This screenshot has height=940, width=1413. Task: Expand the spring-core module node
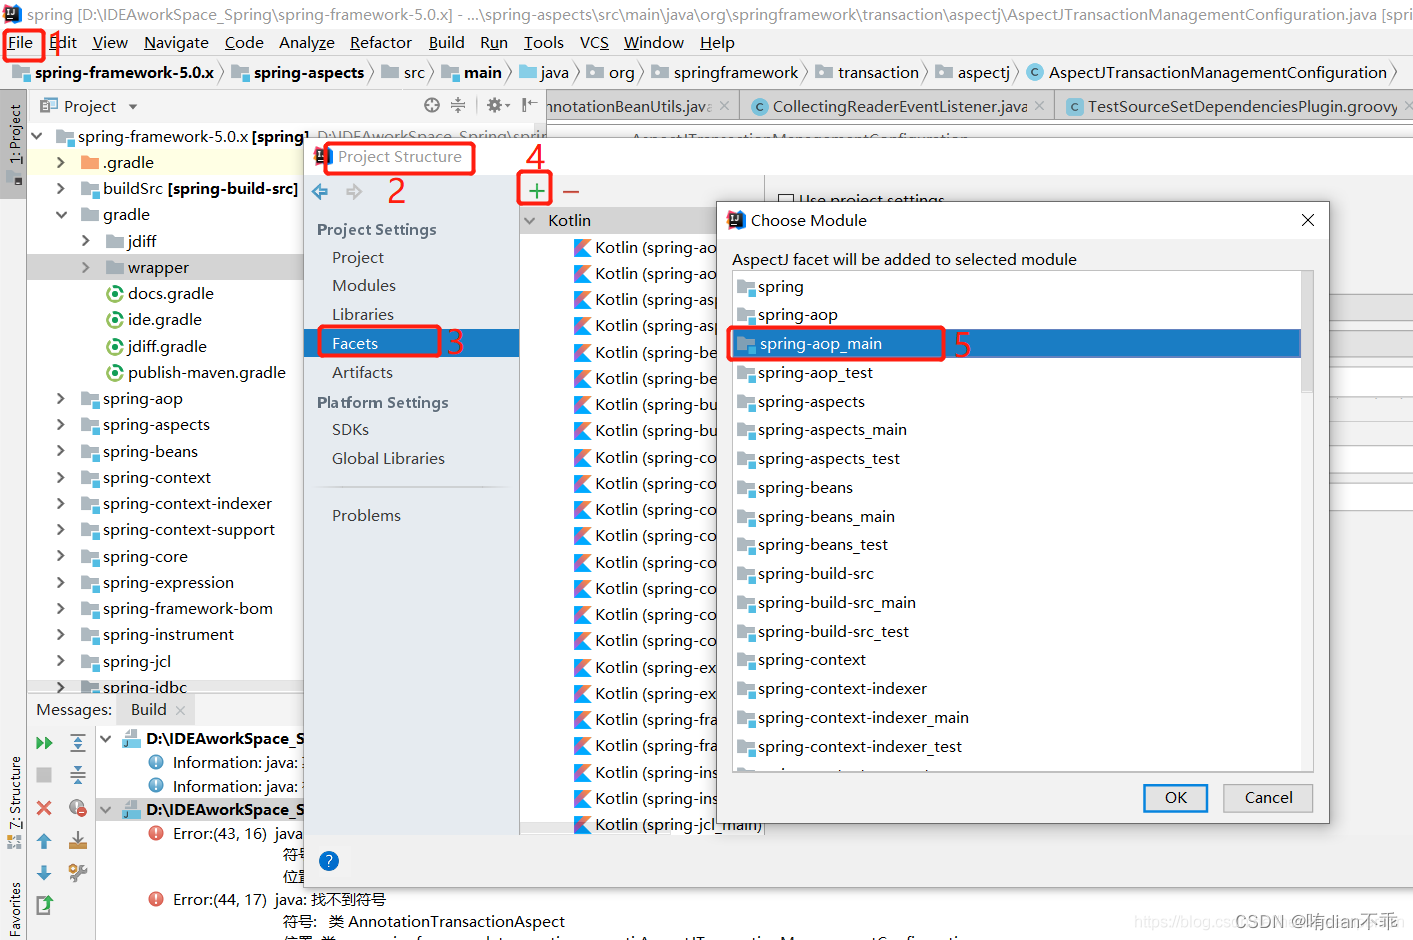(x=61, y=556)
